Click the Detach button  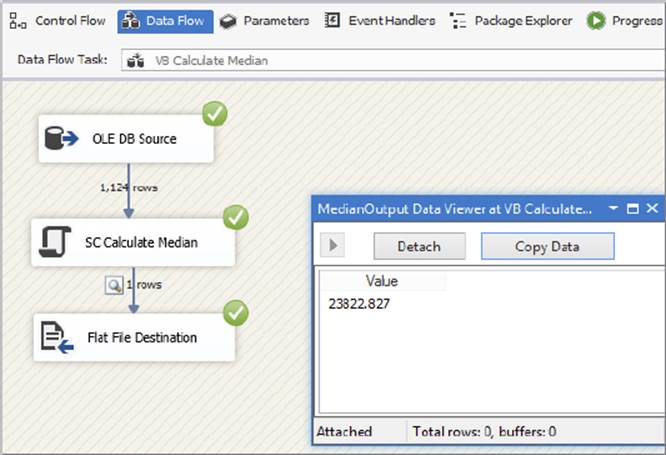(419, 246)
